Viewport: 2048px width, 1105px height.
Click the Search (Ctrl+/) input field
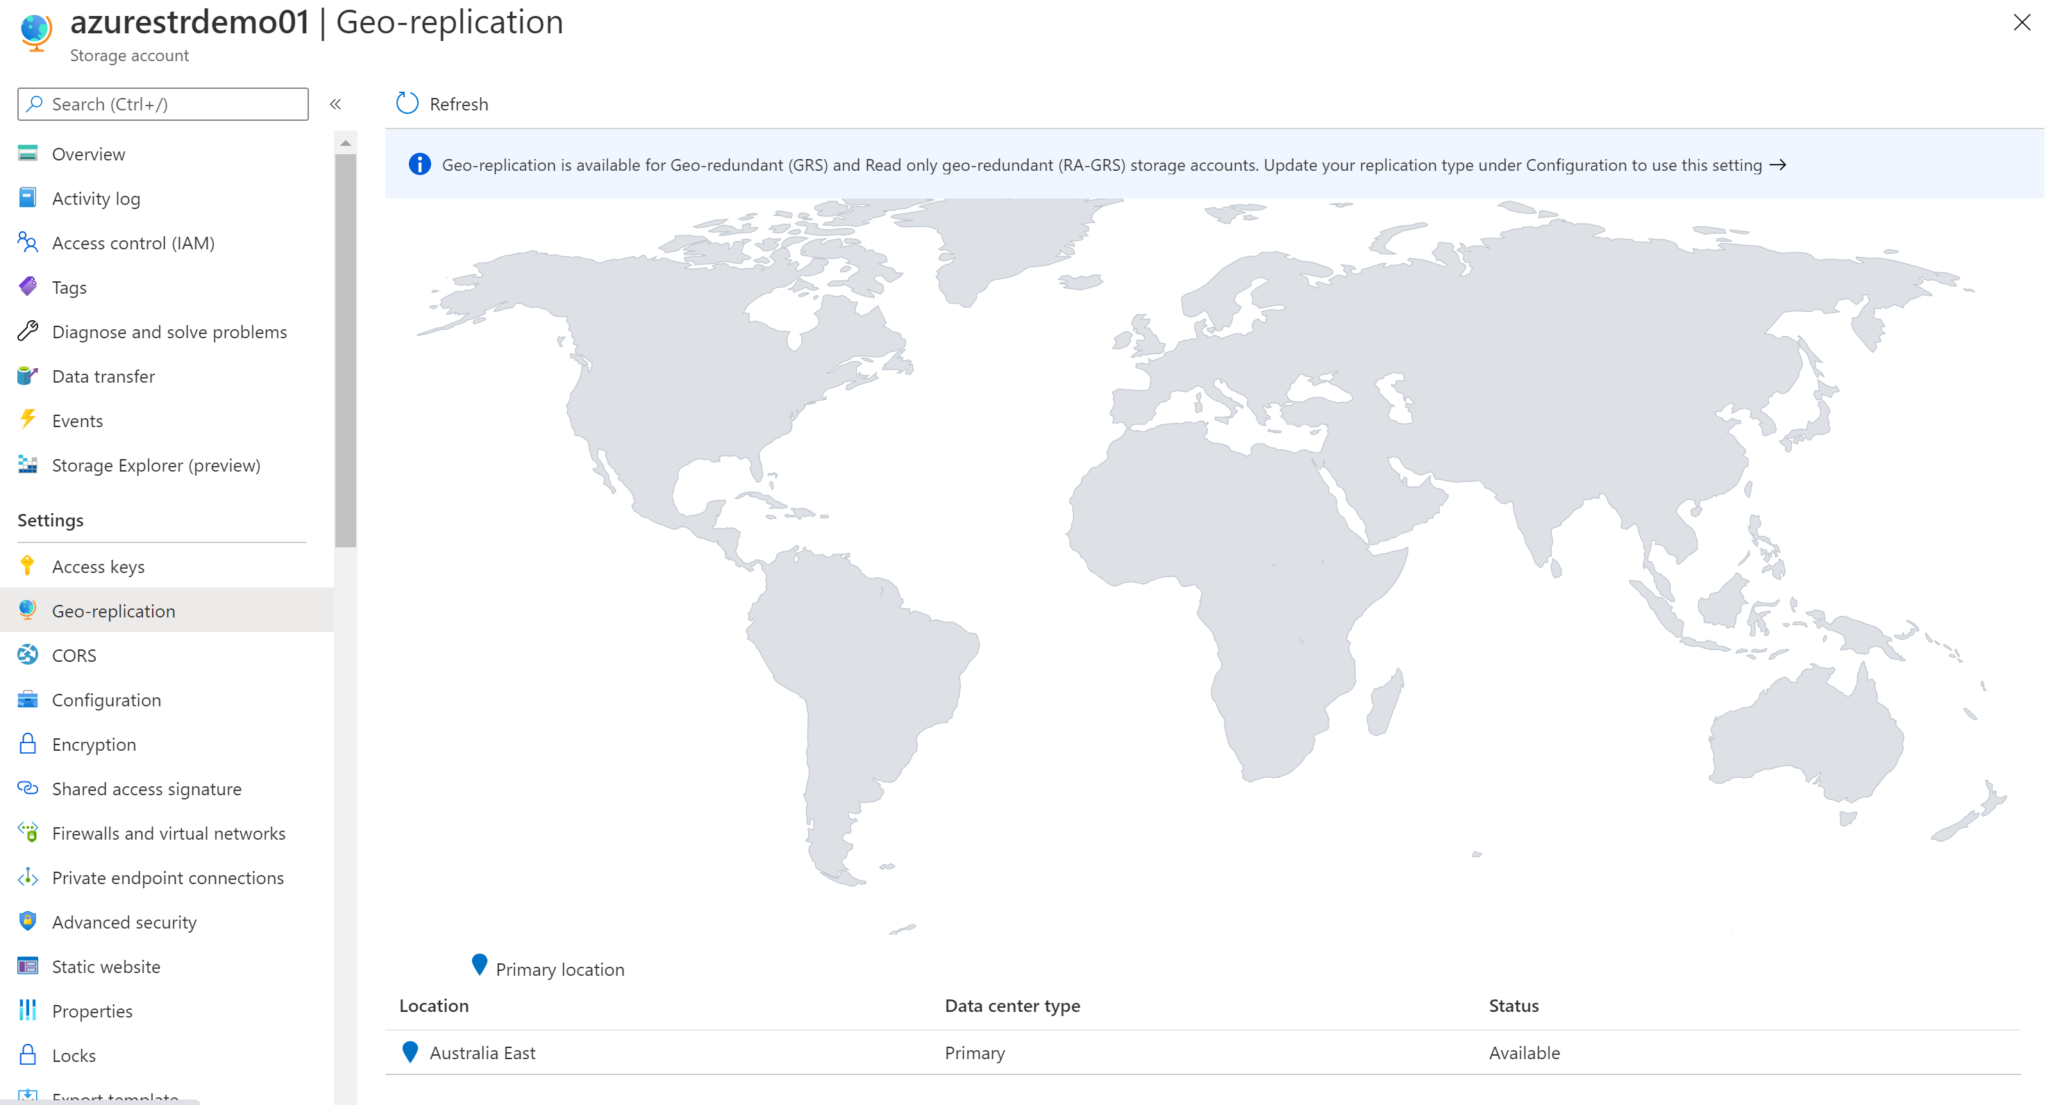click(x=163, y=104)
